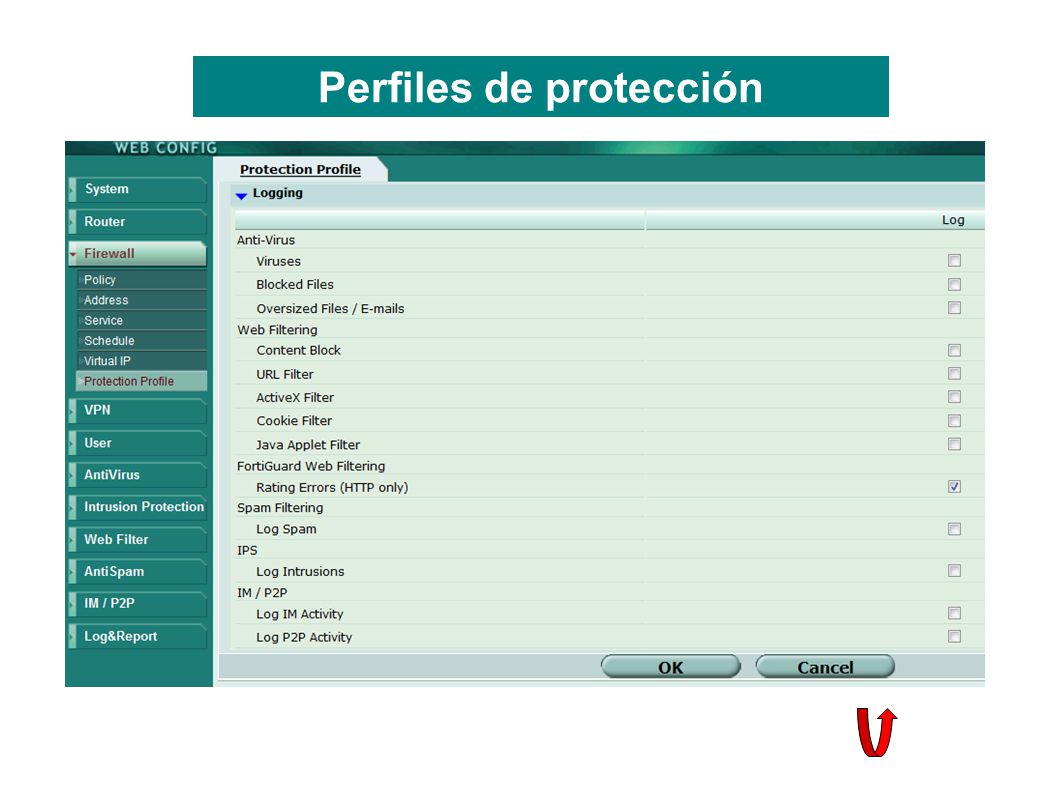Collapse the Logging section blue arrow

click(x=241, y=195)
